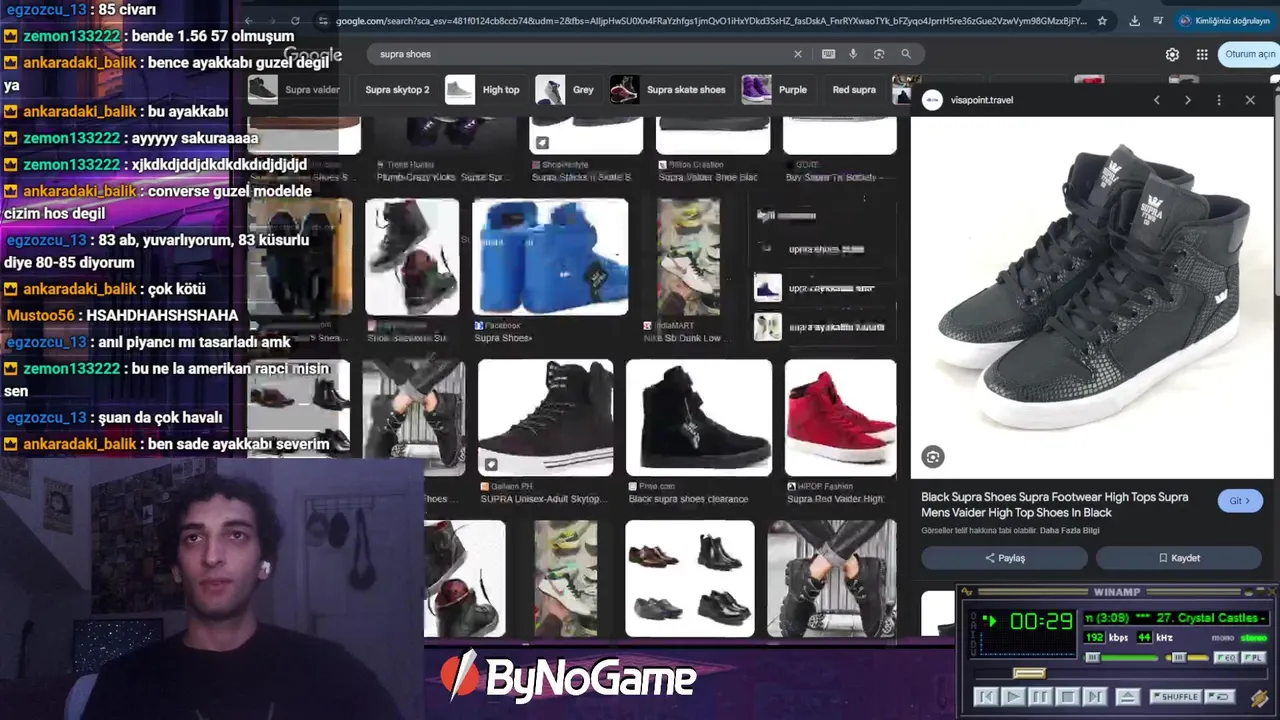Viewport: 1280px width, 720px height.
Task: Click the Paylaş share button
Action: 1005,558
